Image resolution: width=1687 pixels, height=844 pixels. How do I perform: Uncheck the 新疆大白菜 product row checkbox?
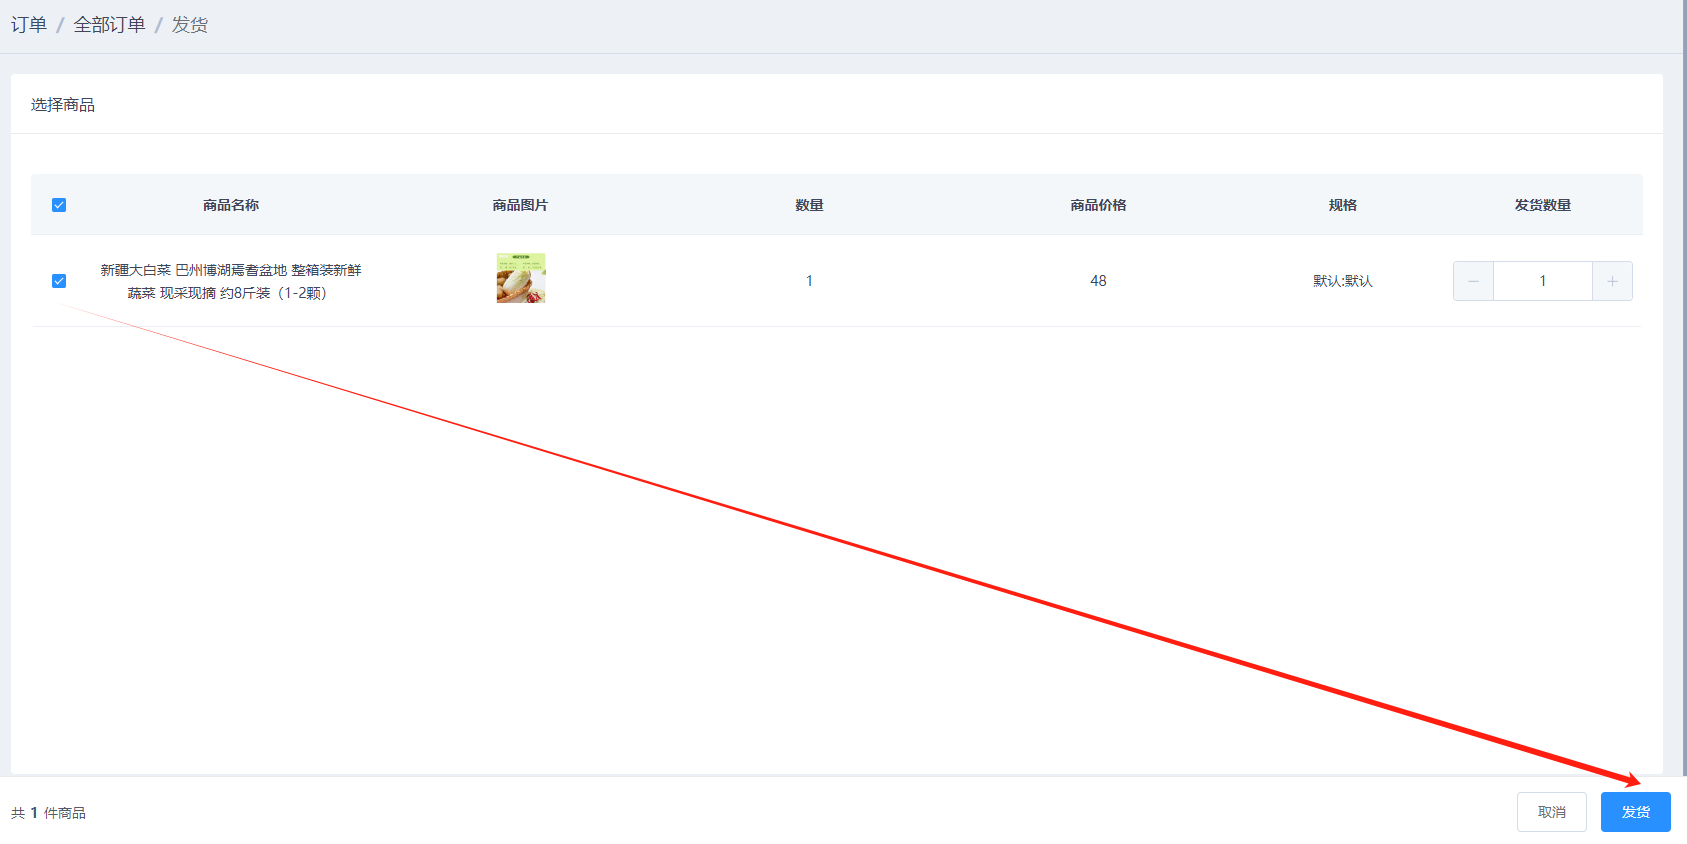click(59, 281)
